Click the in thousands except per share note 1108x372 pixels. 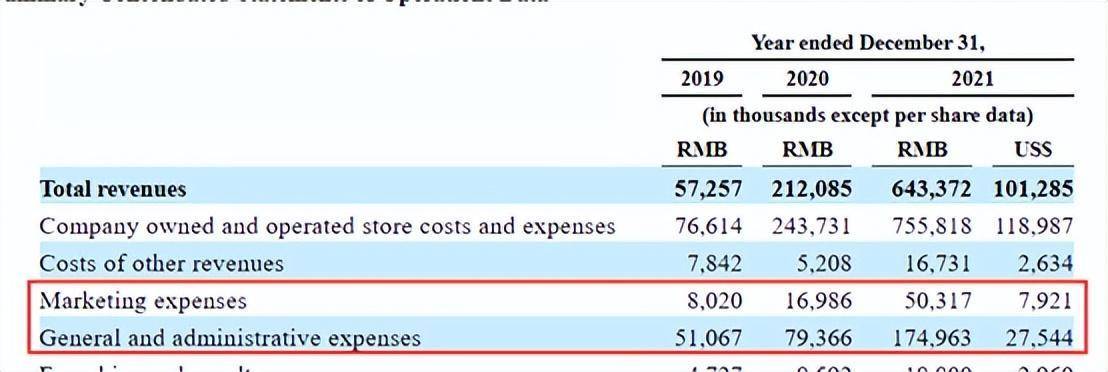pos(868,115)
